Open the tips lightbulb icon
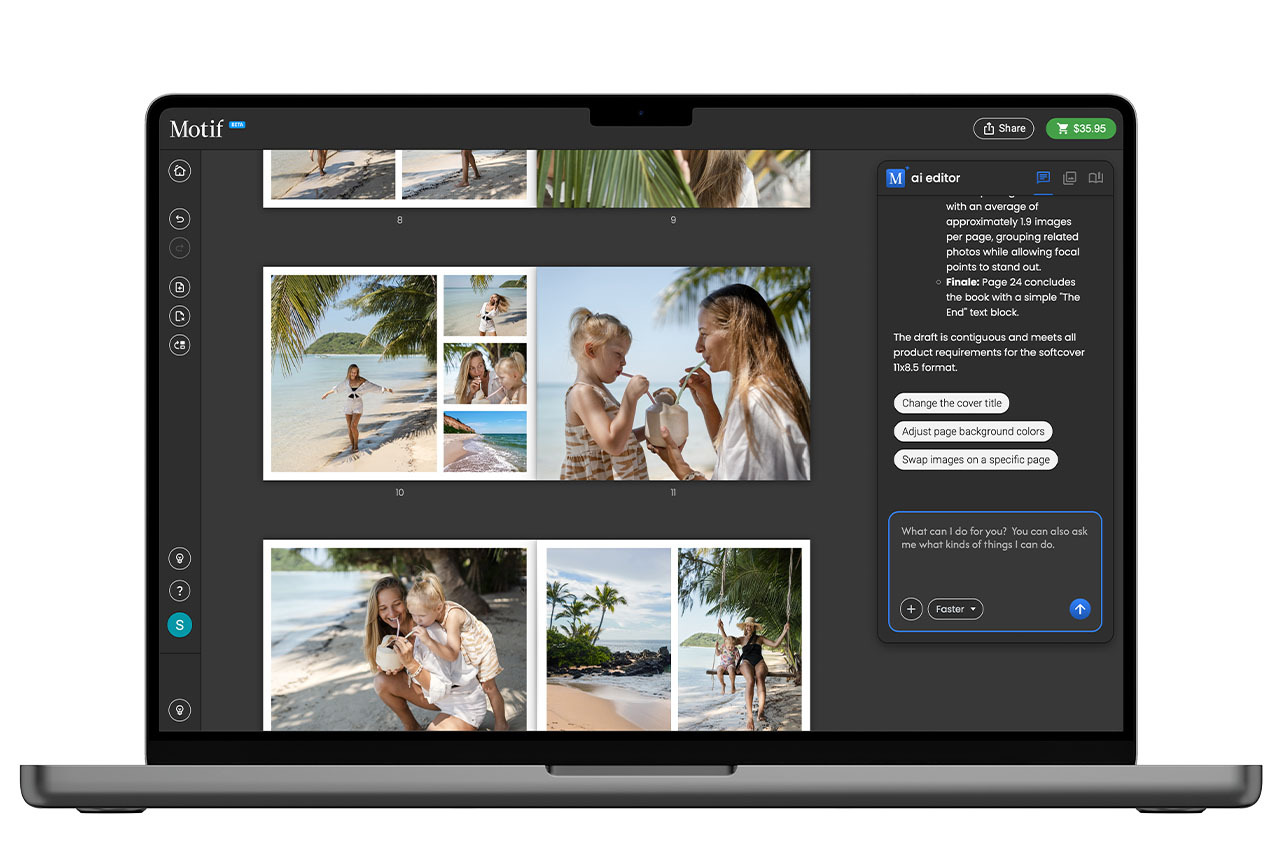 pyautogui.click(x=180, y=557)
